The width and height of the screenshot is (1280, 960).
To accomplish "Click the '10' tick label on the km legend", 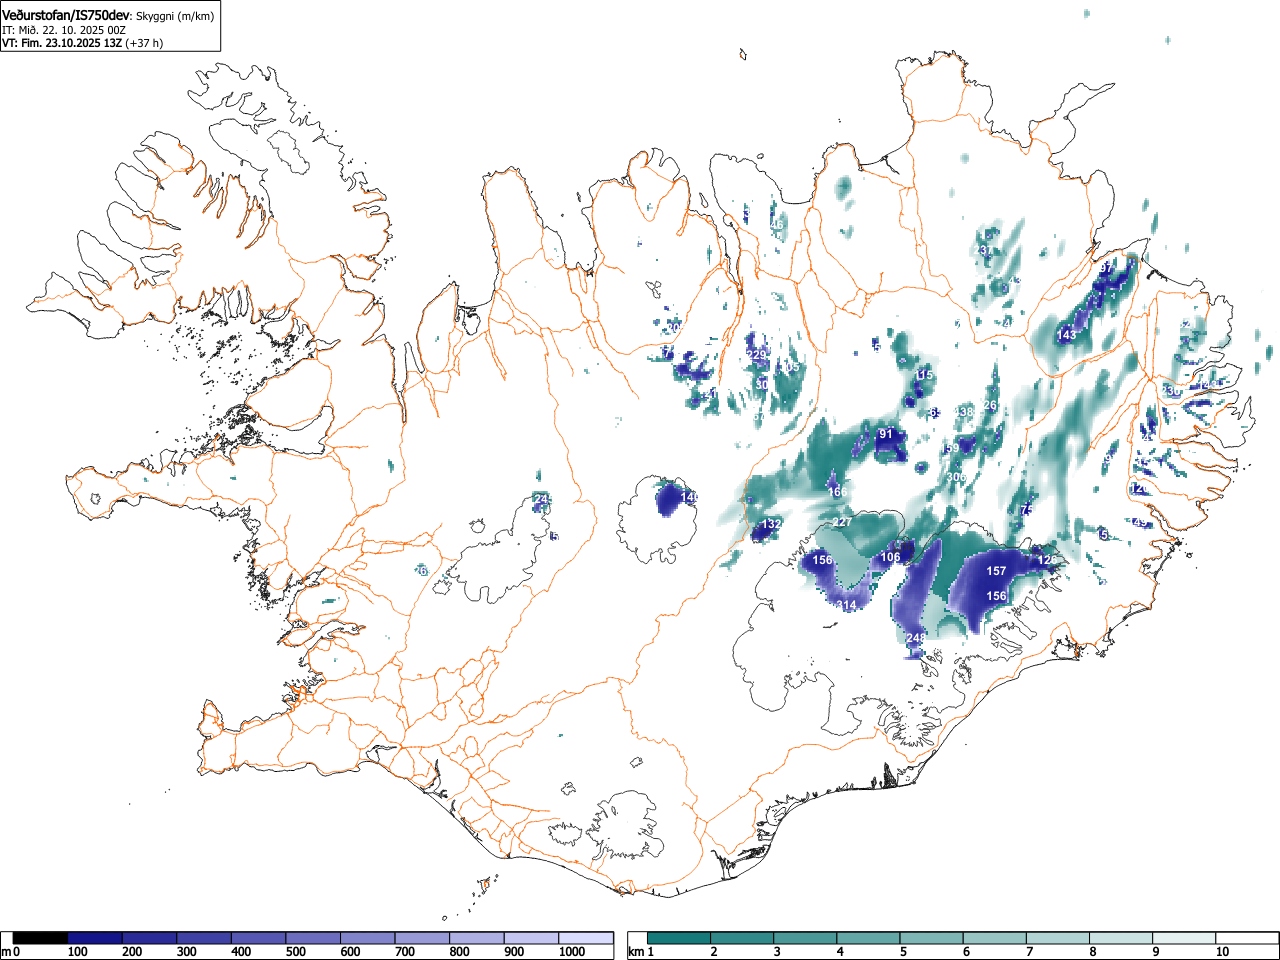I will point(1222,952).
